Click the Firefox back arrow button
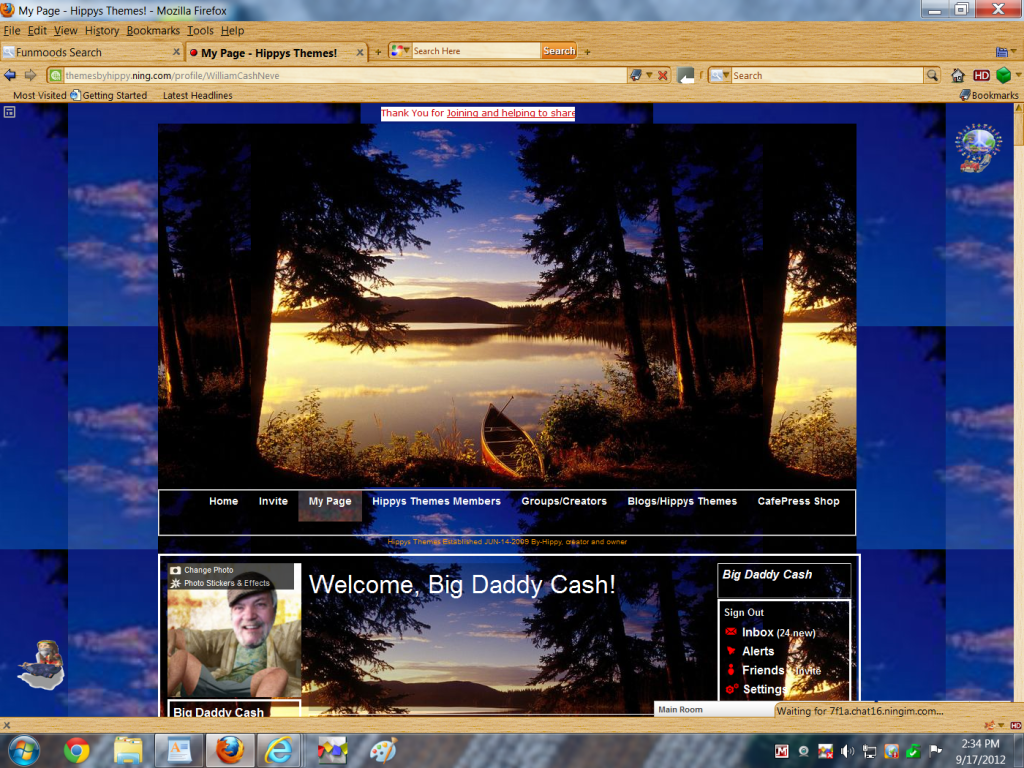Image resolution: width=1024 pixels, height=768 pixels. pos(10,75)
